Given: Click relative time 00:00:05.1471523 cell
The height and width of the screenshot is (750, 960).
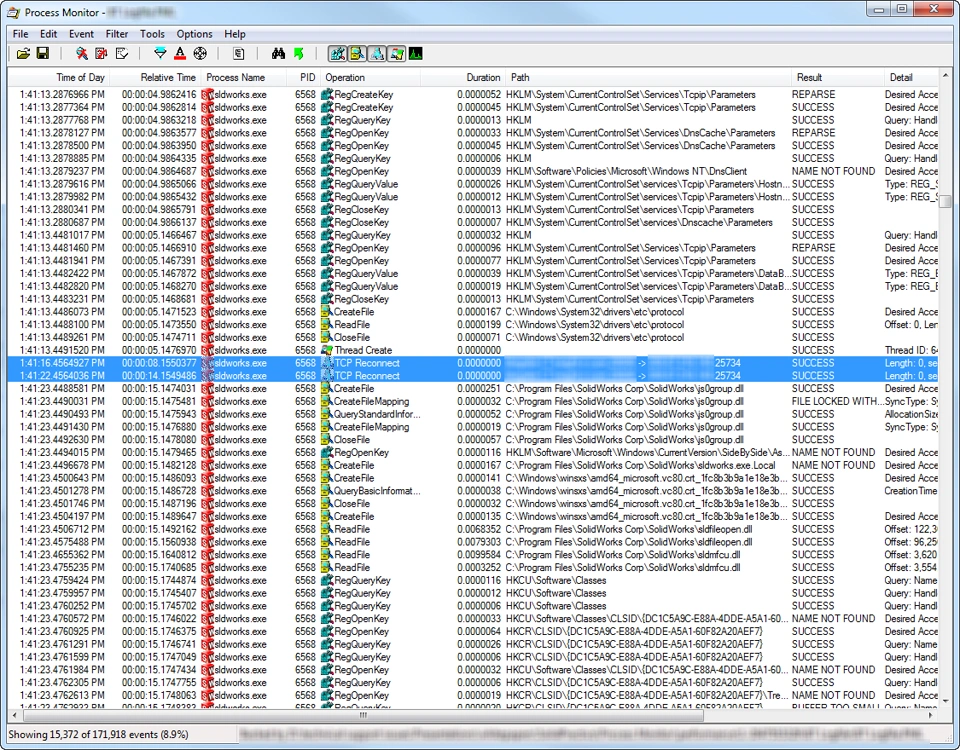Looking at the screenshot, I should 159,312.
